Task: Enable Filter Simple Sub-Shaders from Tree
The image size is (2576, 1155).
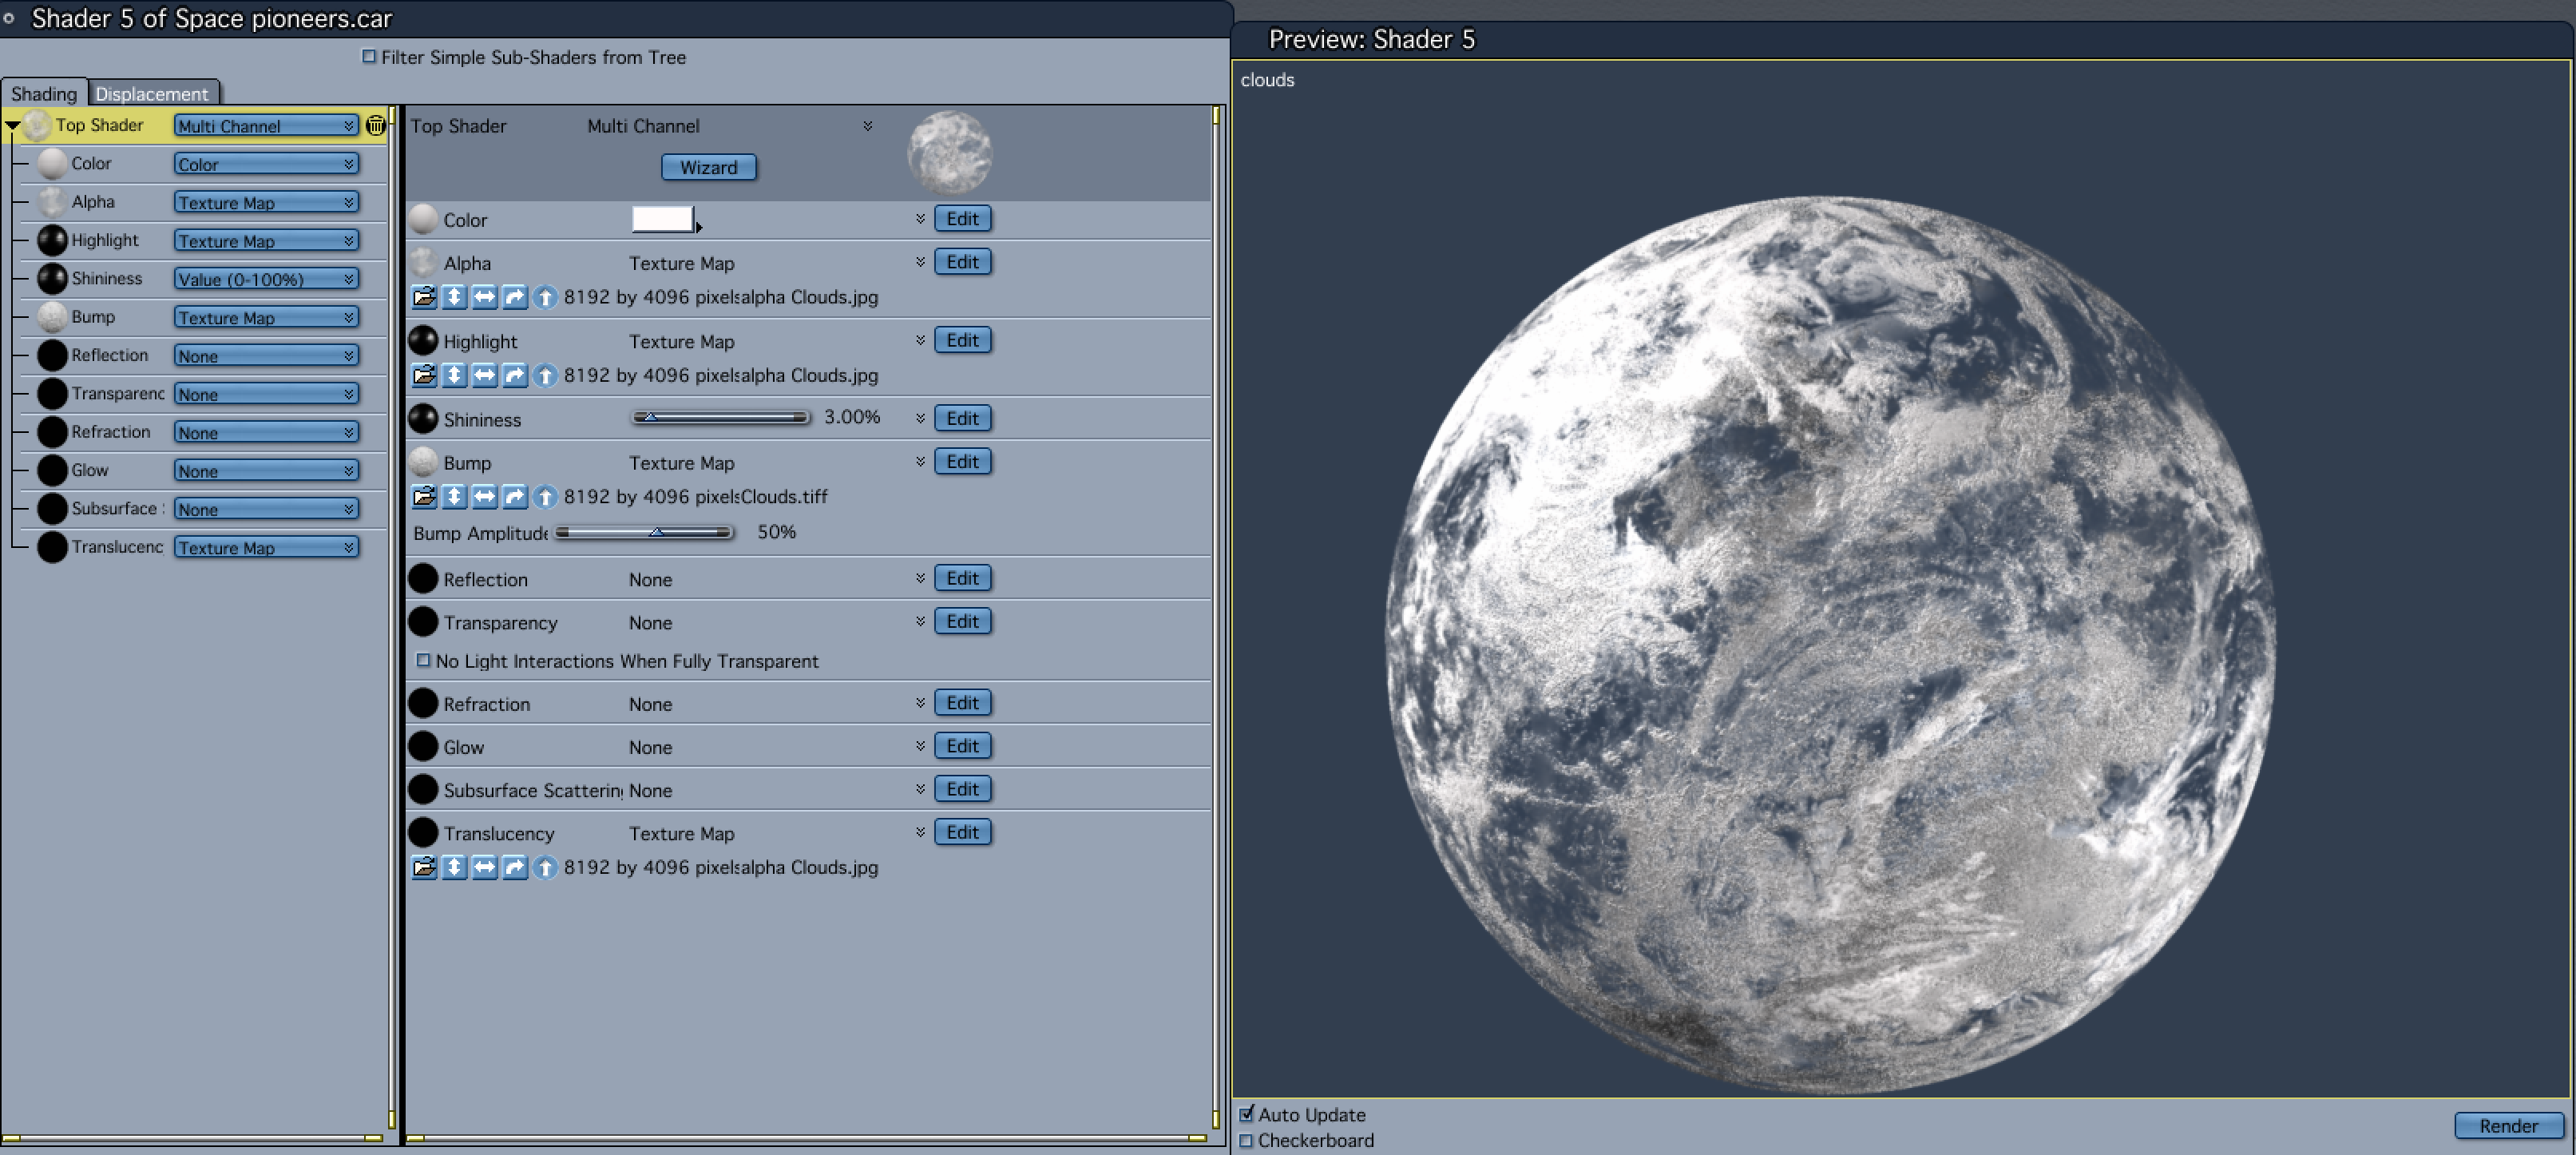Action: (x=369, y=57)
